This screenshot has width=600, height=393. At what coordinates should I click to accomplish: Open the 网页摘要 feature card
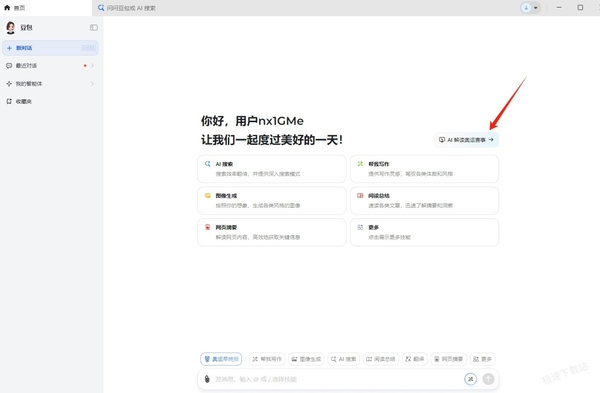click(272, 232)
